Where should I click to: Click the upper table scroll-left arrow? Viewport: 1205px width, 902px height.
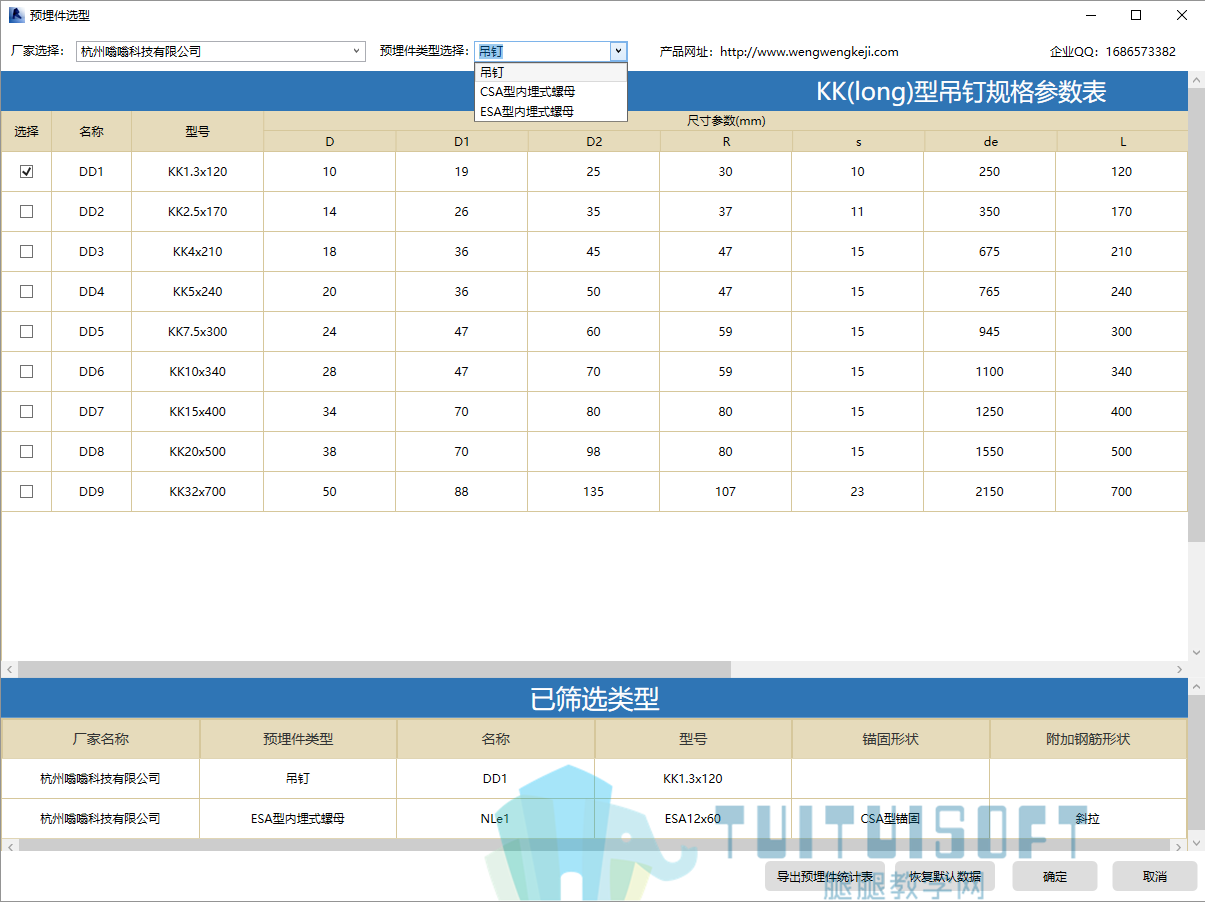(9, 669)
